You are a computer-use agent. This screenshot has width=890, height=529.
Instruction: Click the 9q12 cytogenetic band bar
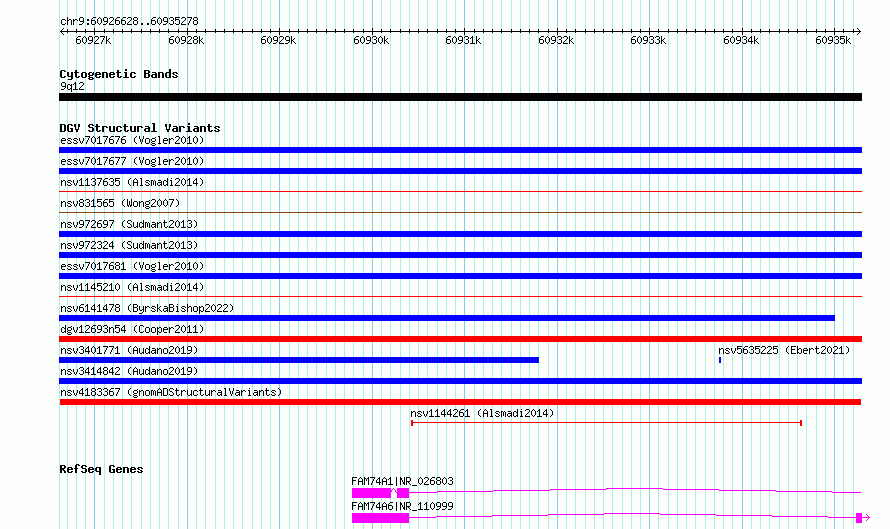pos(460,97)
